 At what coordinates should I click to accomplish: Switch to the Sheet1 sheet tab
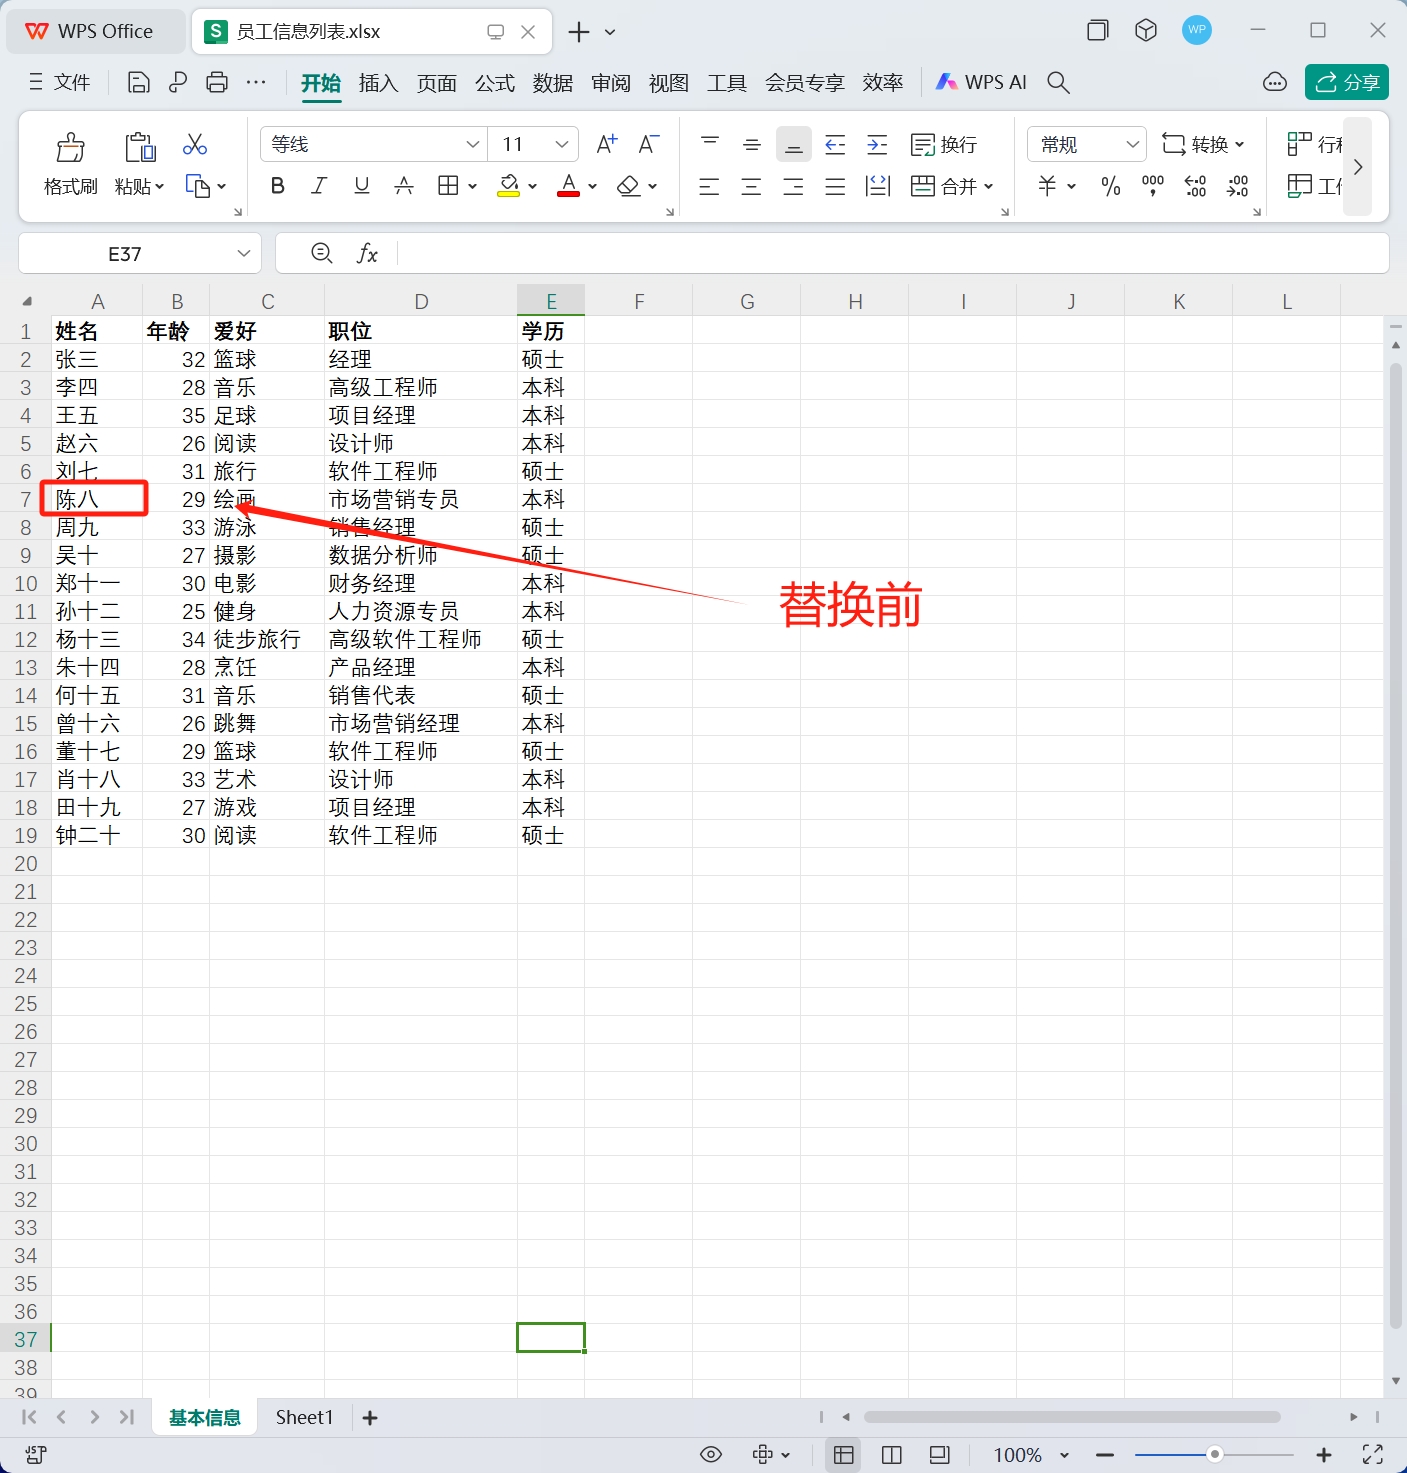[304, 1417]
